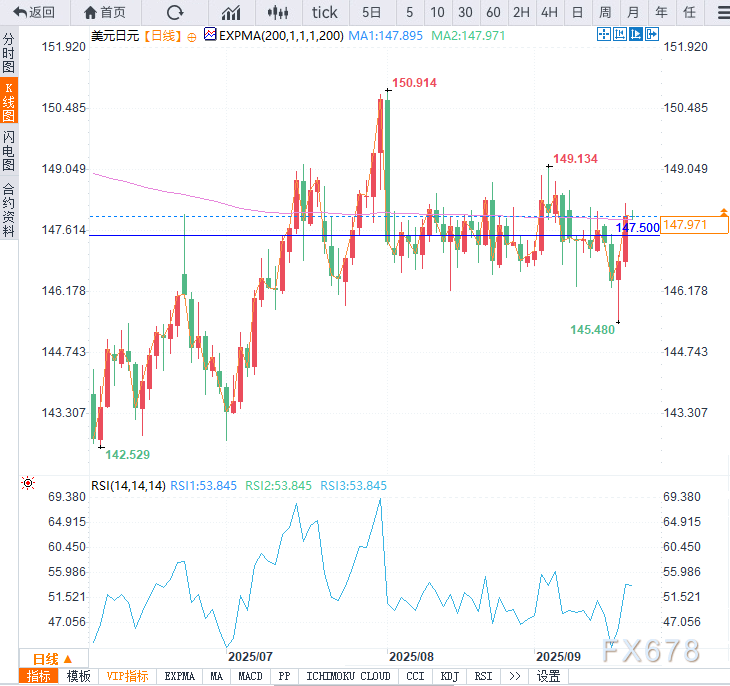Switch to the 分时图 side tab
Screen dimensions: 730x686
point(8,53)
